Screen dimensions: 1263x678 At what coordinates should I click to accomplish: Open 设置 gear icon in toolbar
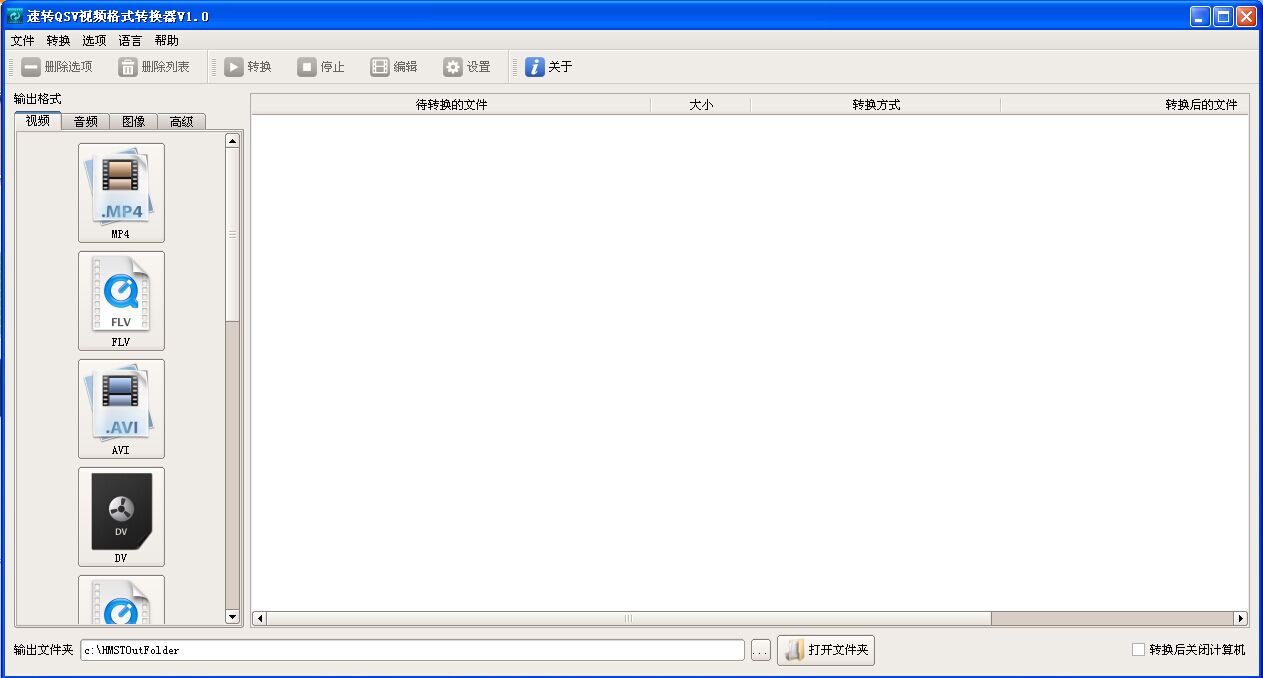[x=453, y=67]
